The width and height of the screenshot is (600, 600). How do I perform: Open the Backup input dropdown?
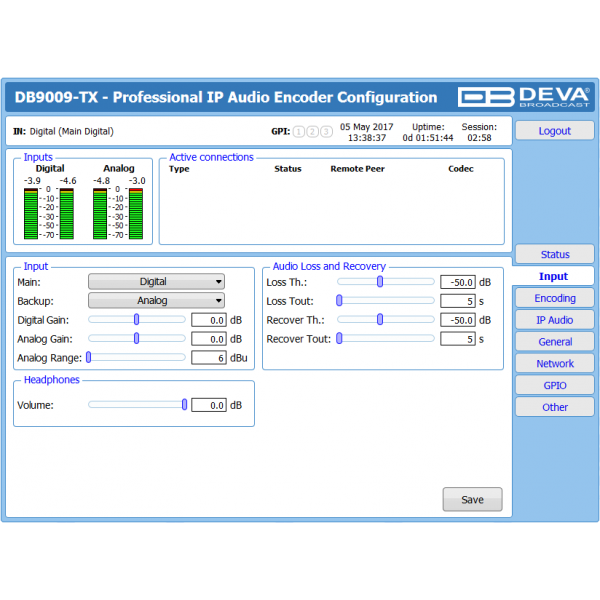[x=156, y=300]
